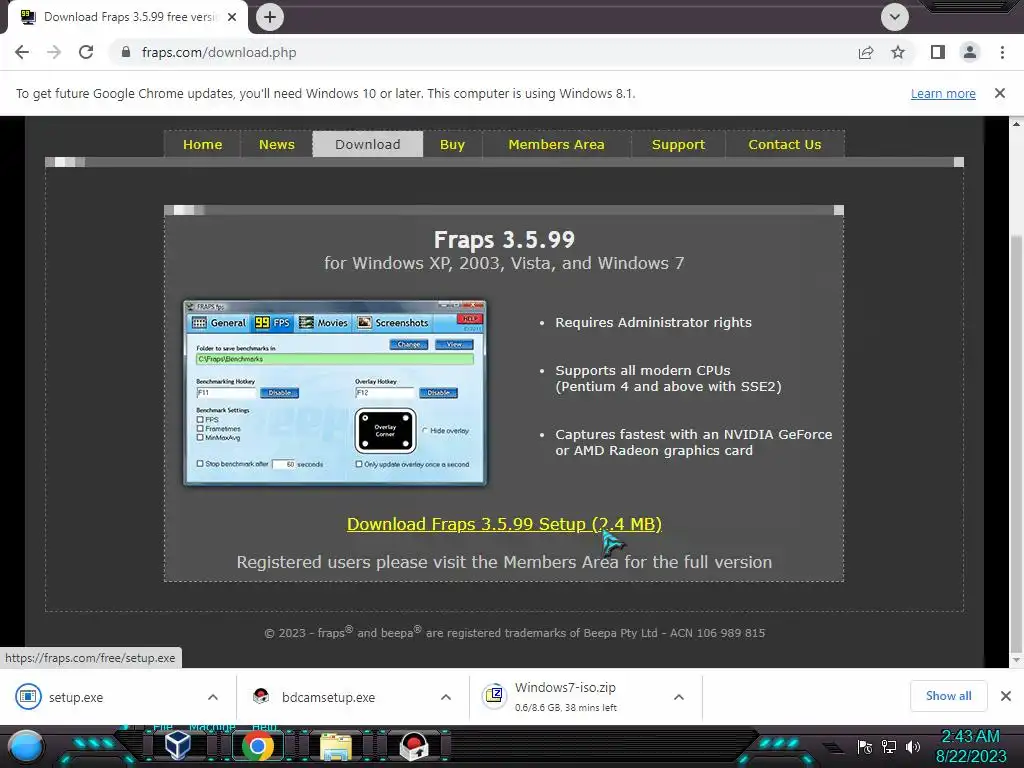
Task: Open the Contact Us page
Action: (785, 144)
